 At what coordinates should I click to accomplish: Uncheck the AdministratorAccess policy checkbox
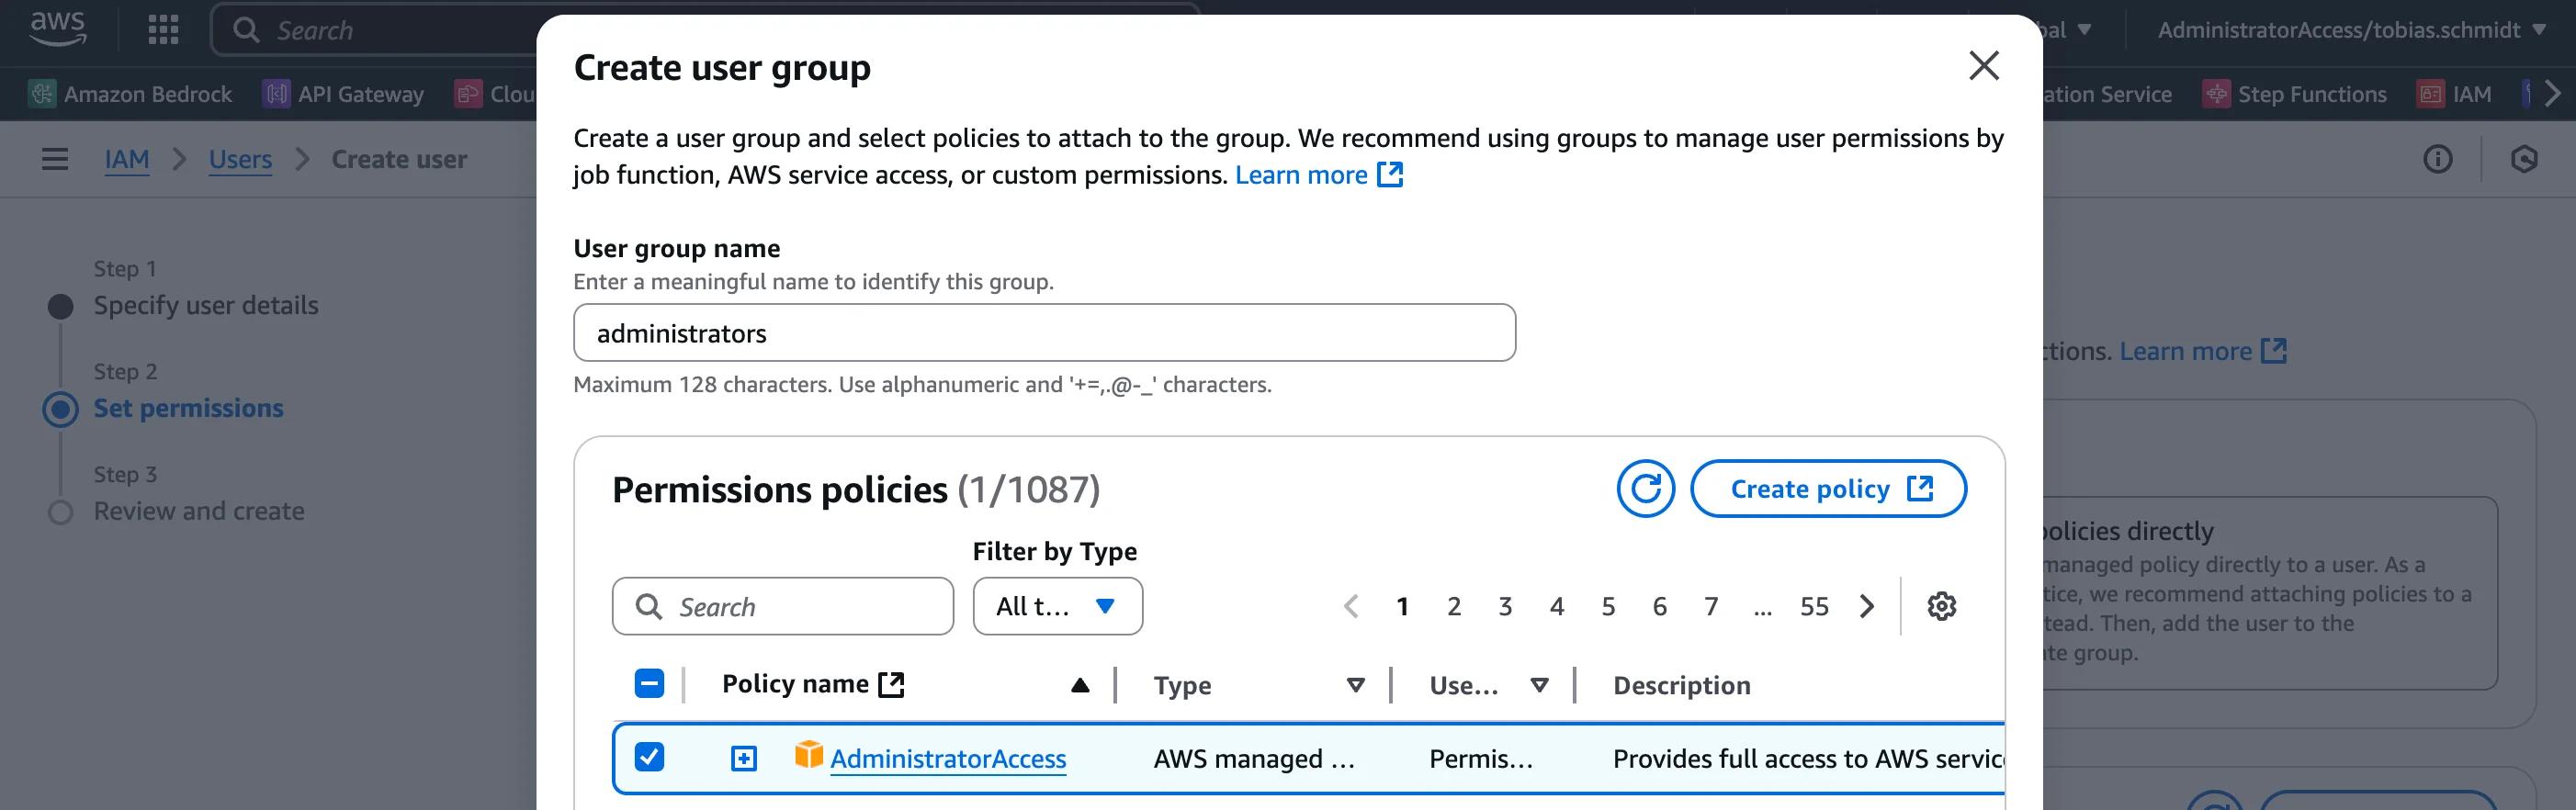coord(649,757)
